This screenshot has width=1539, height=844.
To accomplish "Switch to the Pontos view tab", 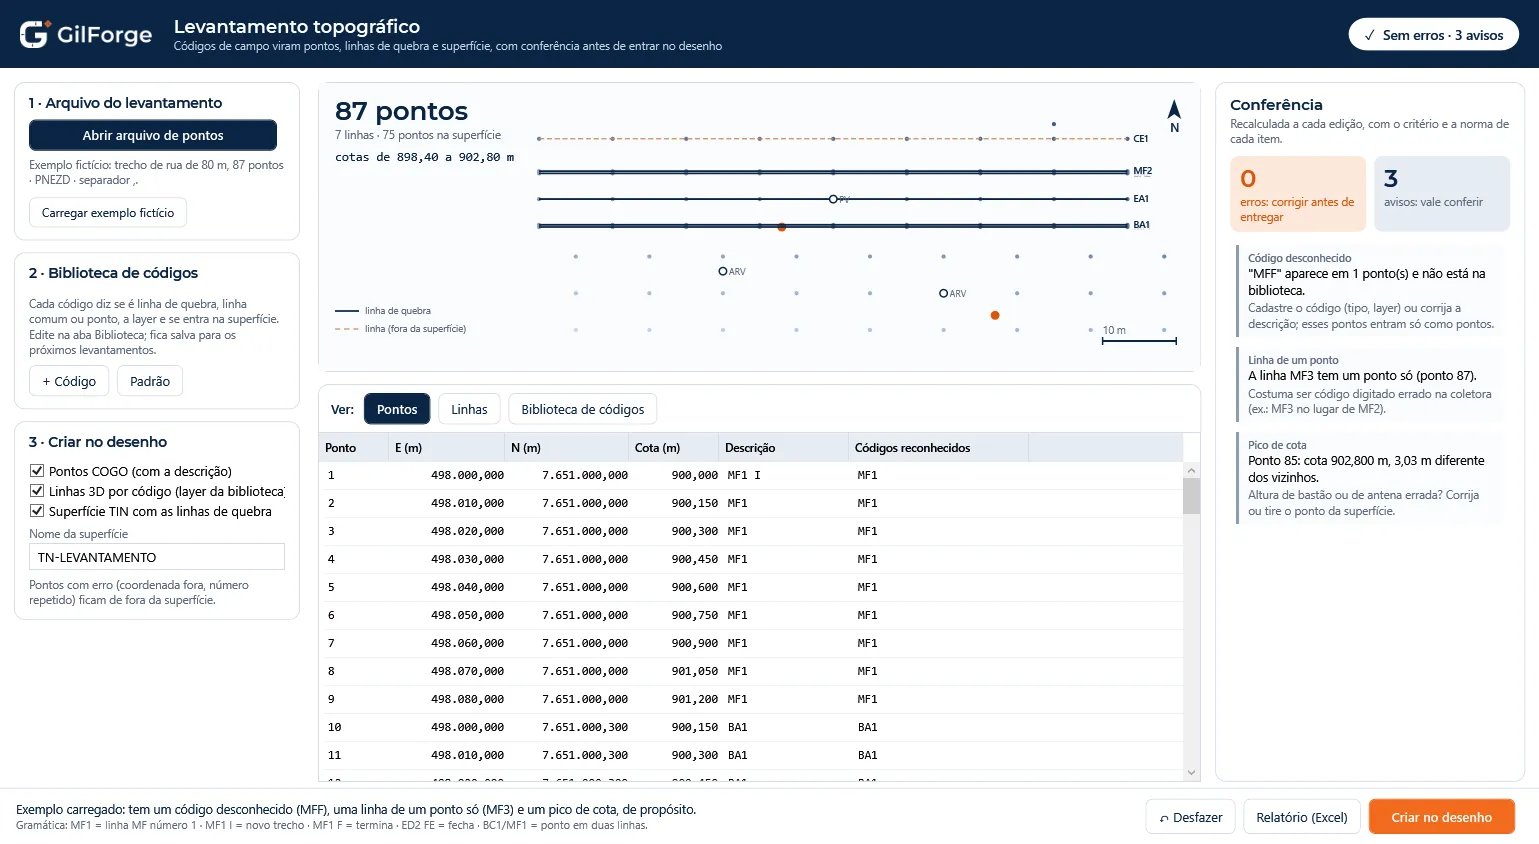I will point(397,409).
